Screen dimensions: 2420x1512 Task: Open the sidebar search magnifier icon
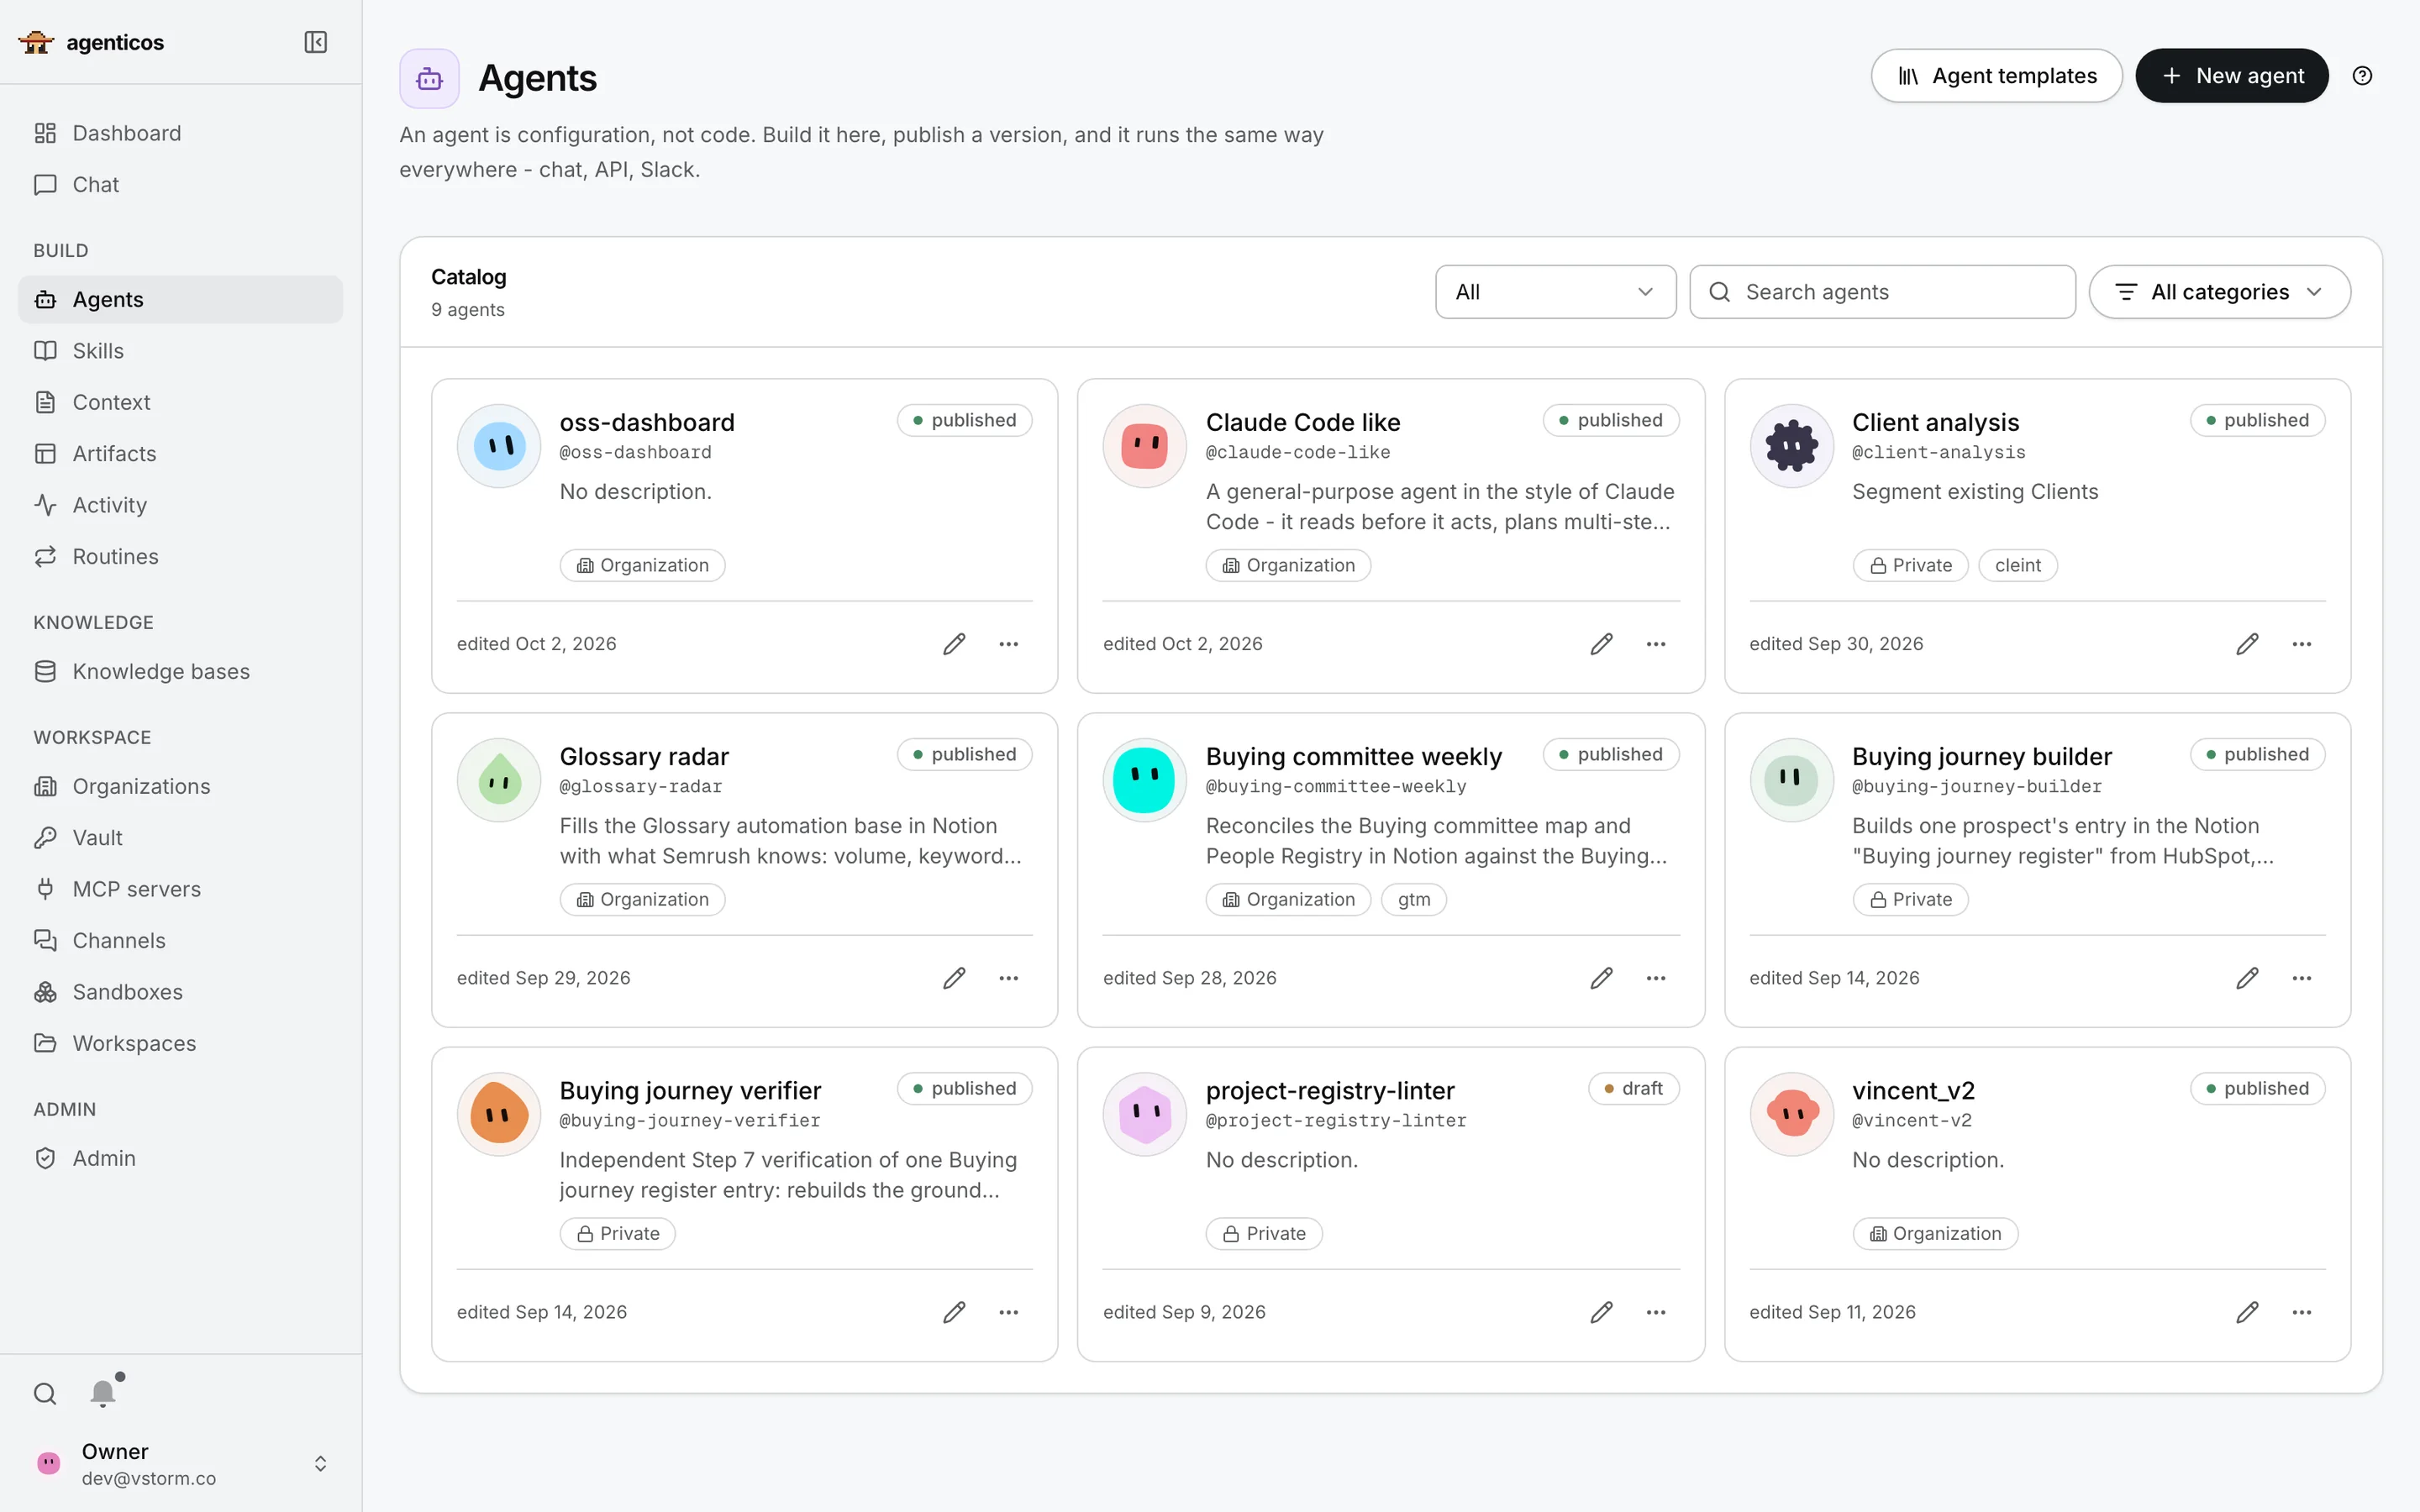click(x=45, y=1393)
